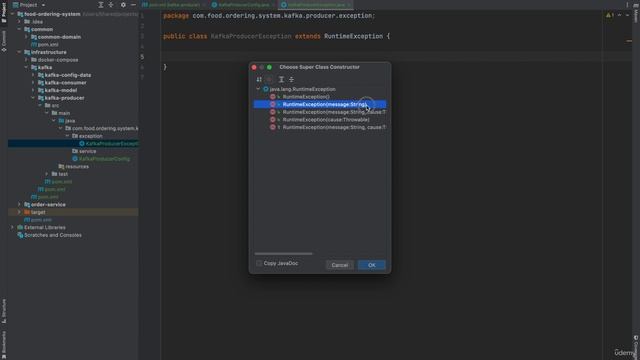
Task: Select com.food.ordering.system package node
Action: click(x=105, y=129)
